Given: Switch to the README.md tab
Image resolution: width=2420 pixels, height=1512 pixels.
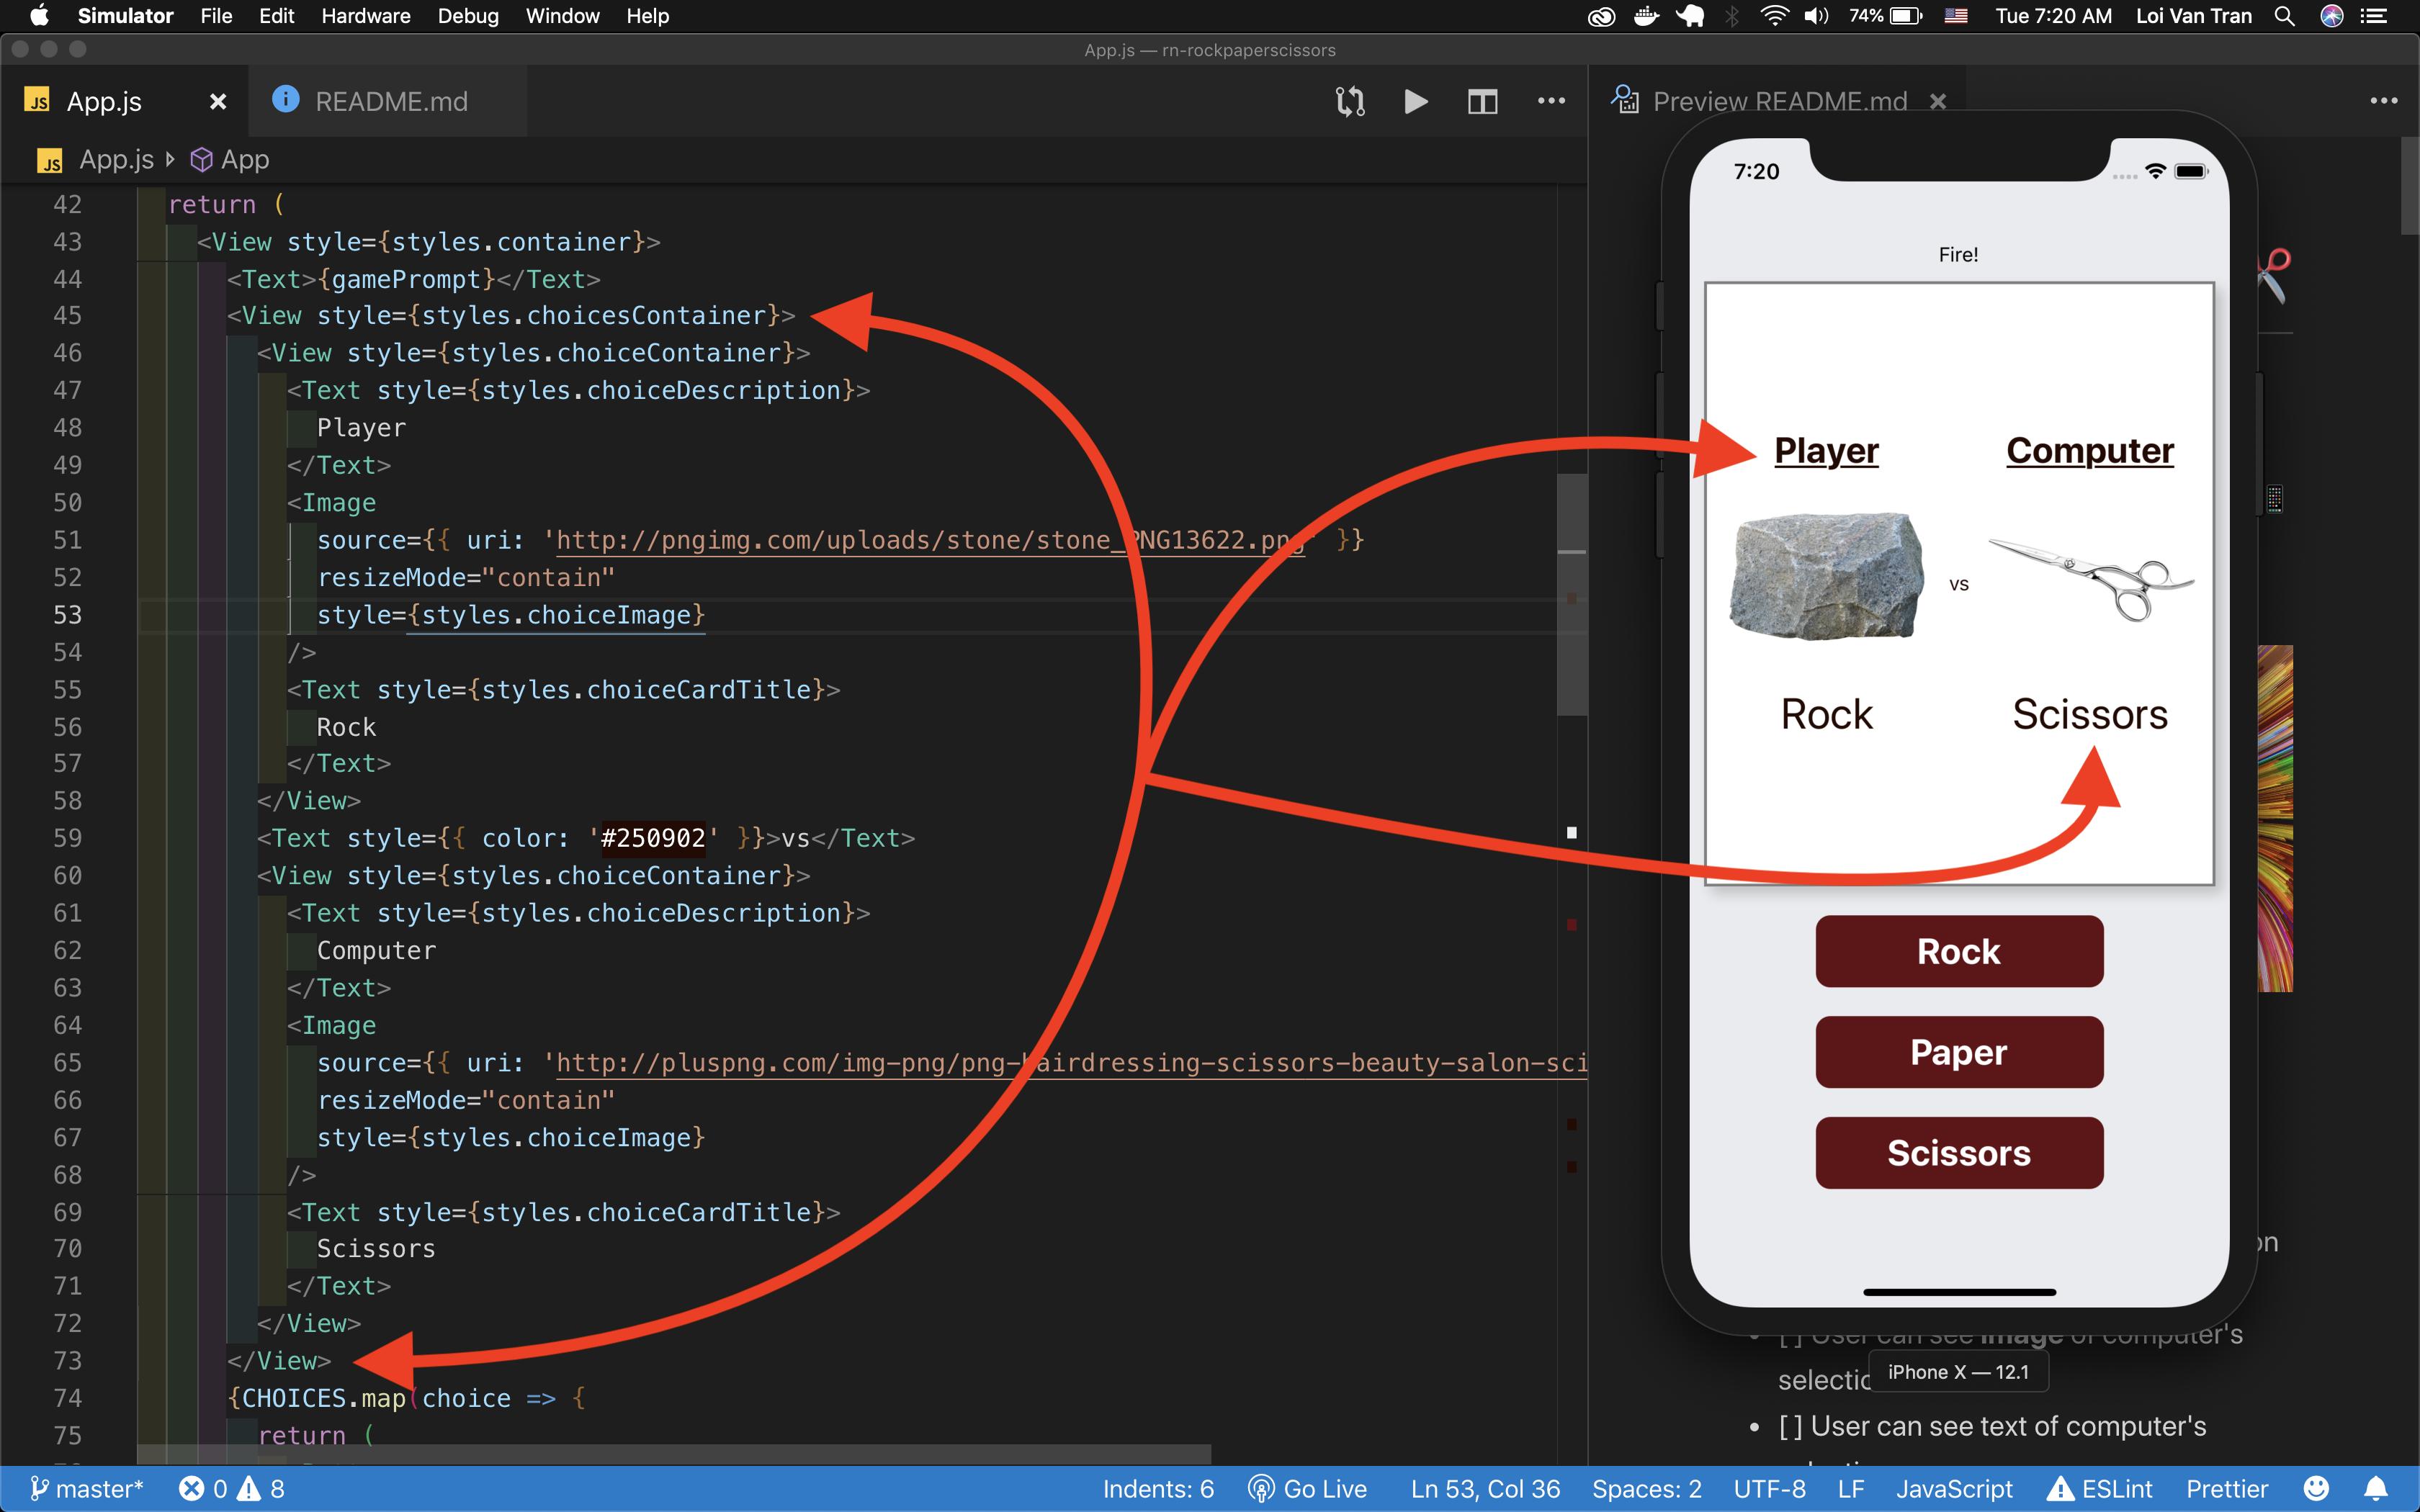Looking at the screenshot, I should pyautogui.click(x=390, y=101).
